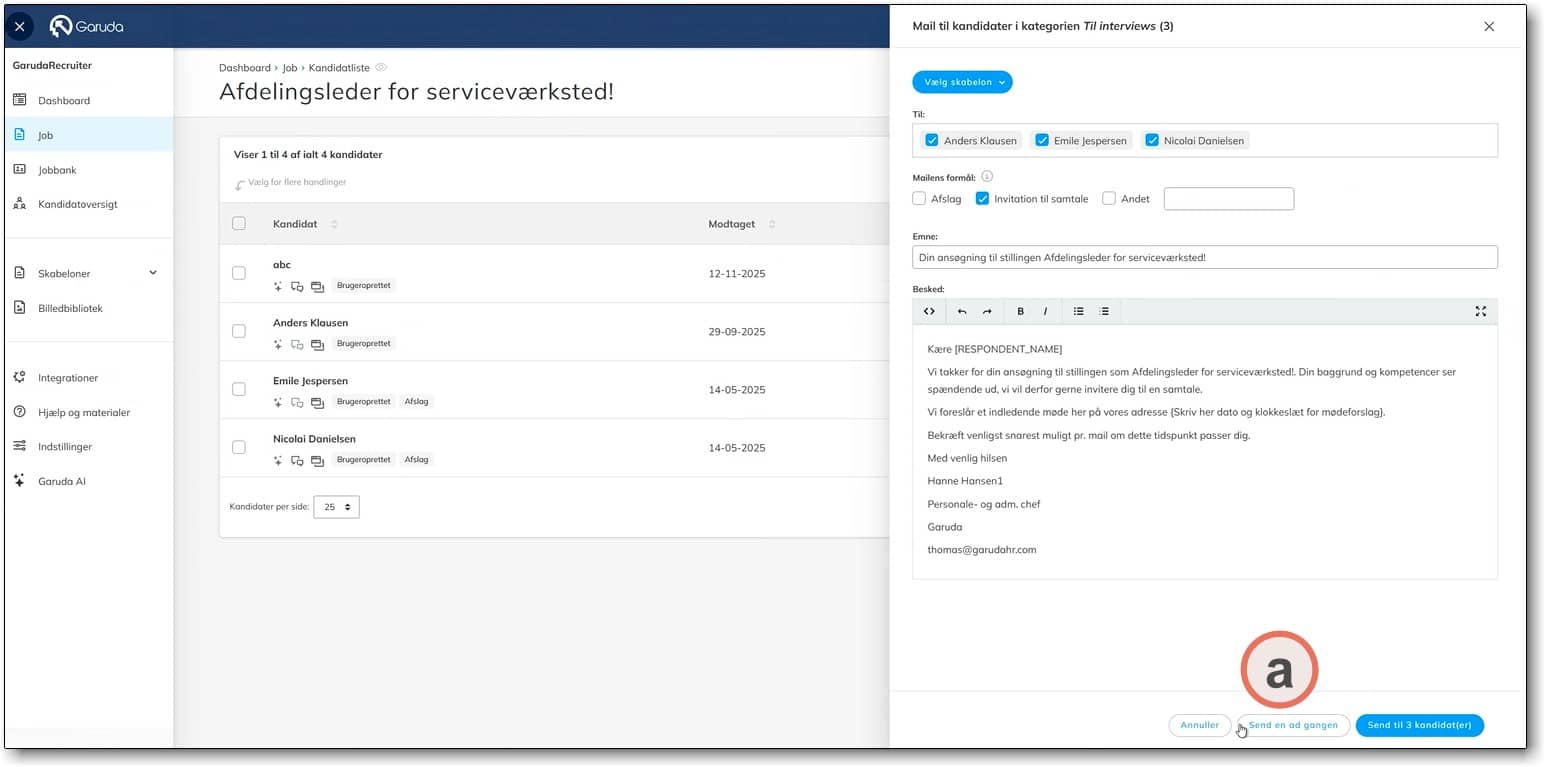
Task: Close the mail panel with the X
Action: point(1489,27)
